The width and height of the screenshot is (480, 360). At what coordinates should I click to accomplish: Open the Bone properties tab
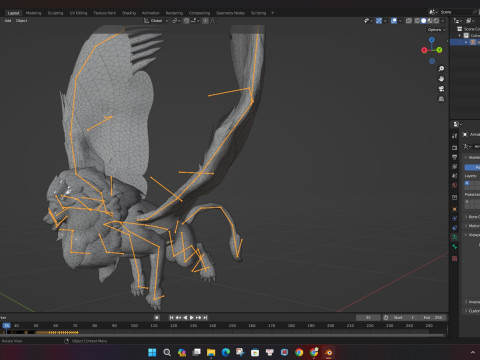coord(455,247)
